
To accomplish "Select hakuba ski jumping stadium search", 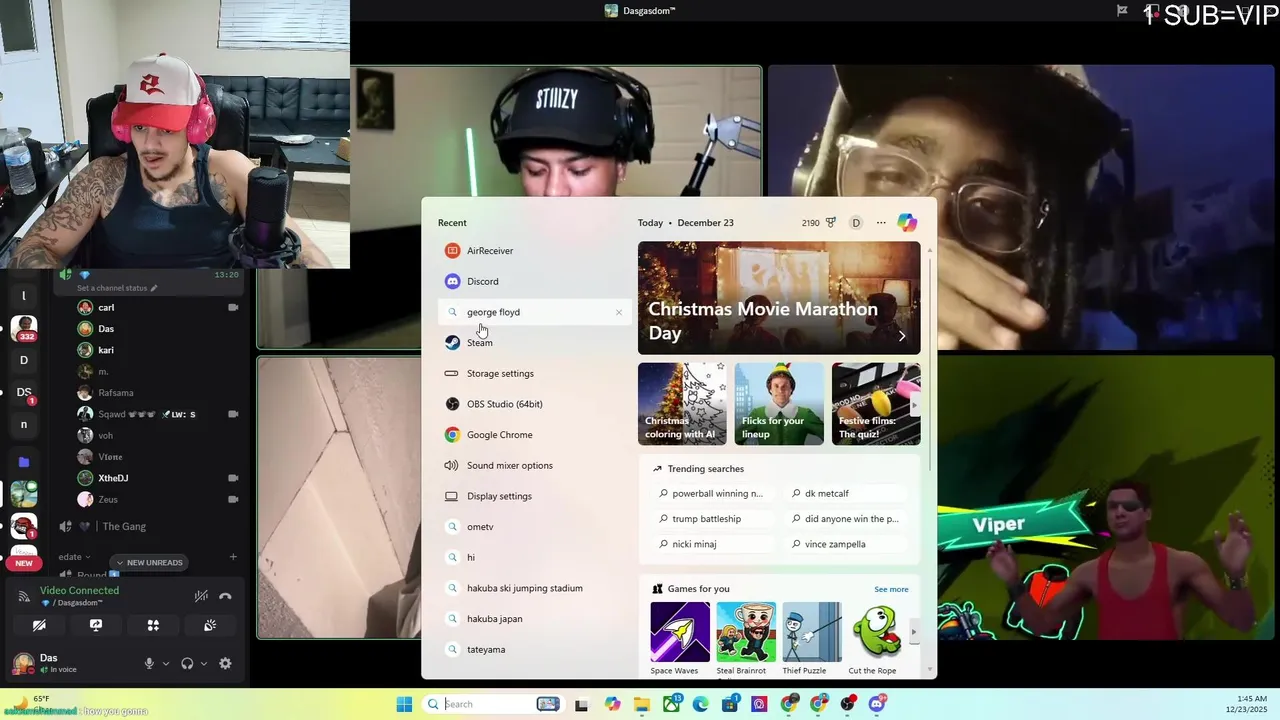I will tap(535, 588).
